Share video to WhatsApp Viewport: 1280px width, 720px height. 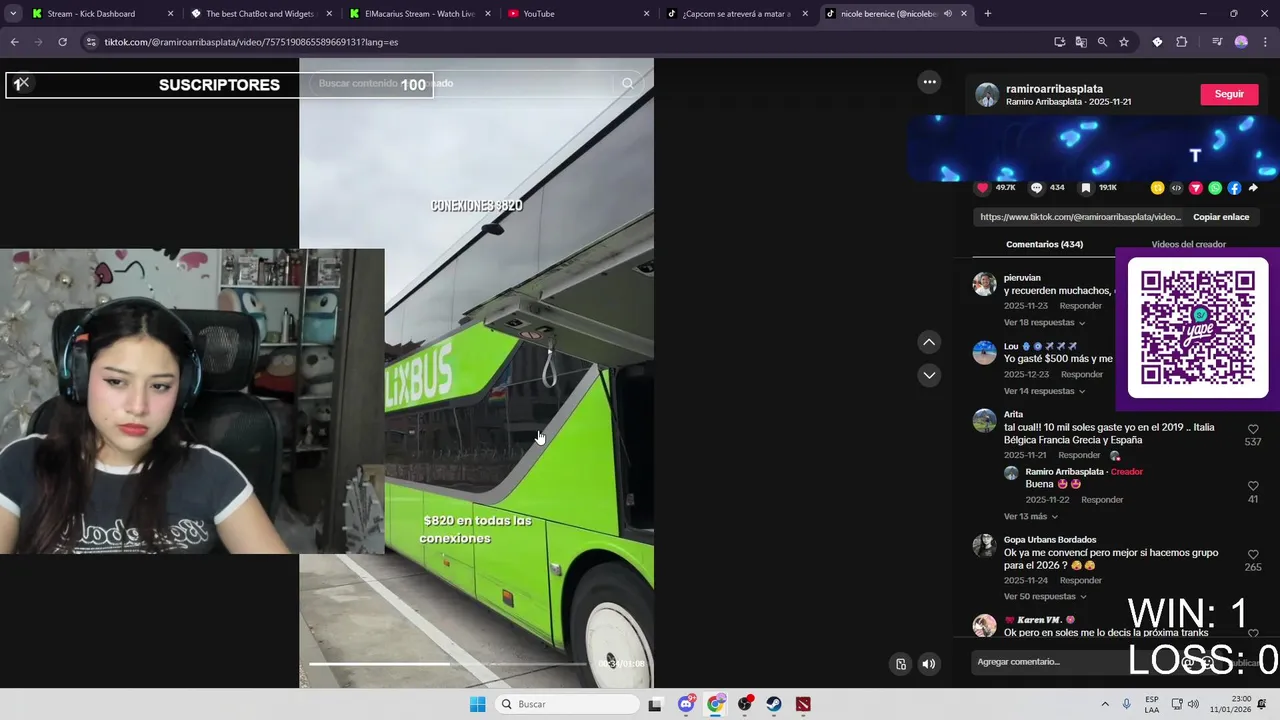(x=1215, y=188)
